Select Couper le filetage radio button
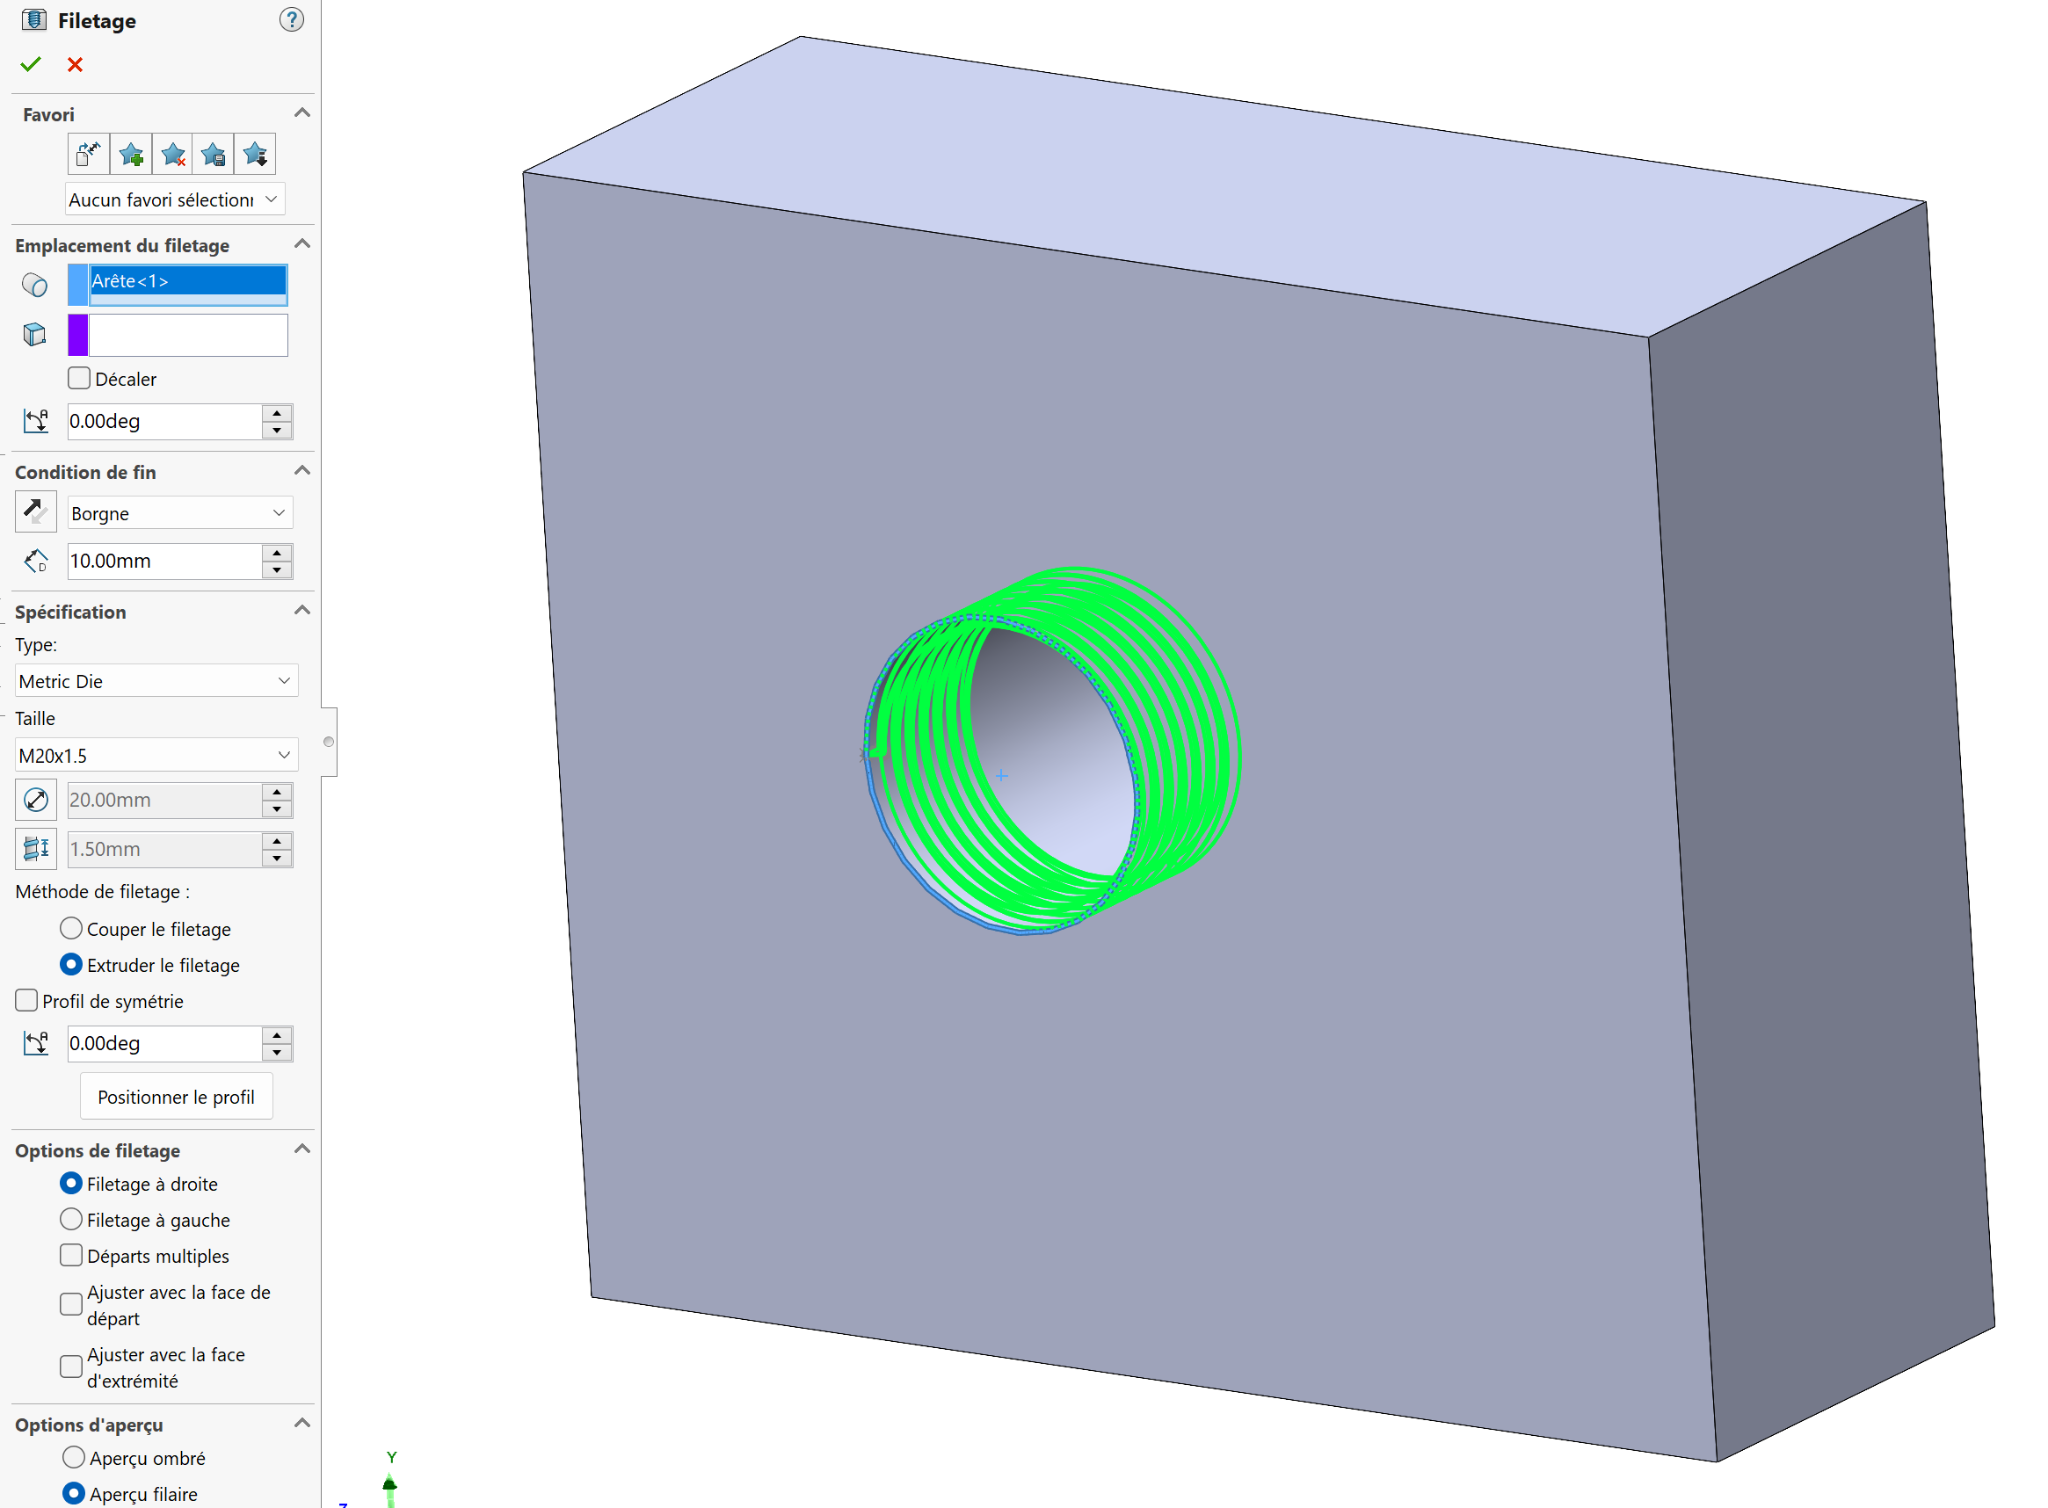Image resolution: width=2048 pixels, height=1508 pixels. (x=71, y=929)
